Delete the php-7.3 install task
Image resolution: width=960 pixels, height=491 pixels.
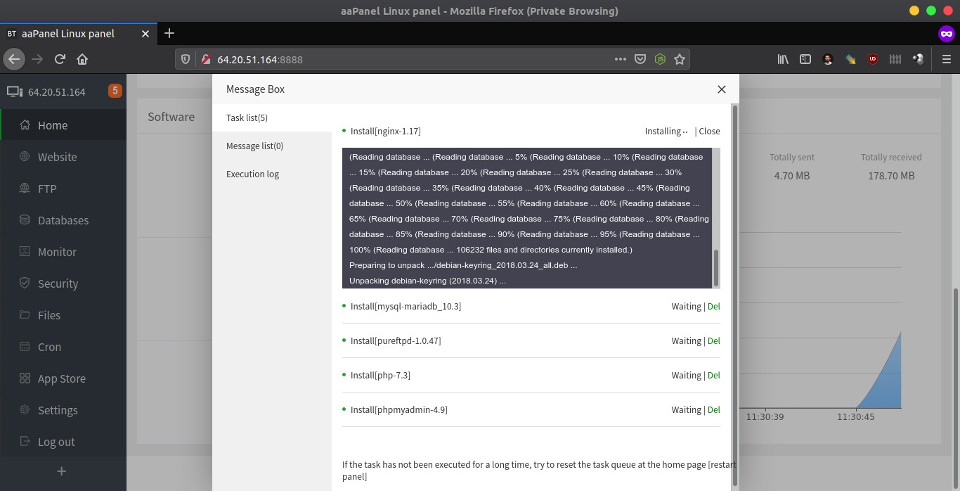pos(714,375)
